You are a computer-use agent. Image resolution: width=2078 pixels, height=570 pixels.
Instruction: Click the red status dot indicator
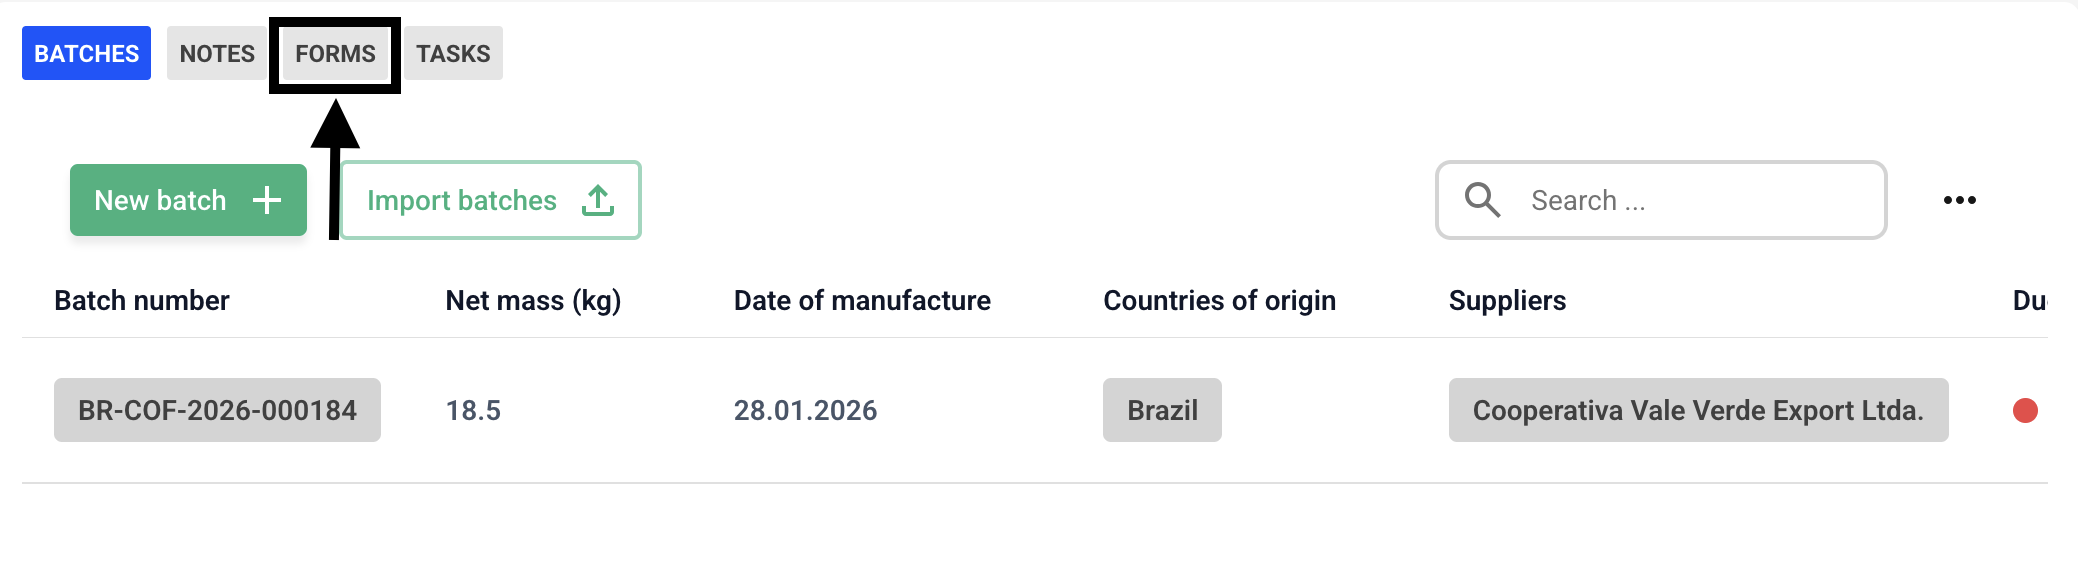point(2025,410)
